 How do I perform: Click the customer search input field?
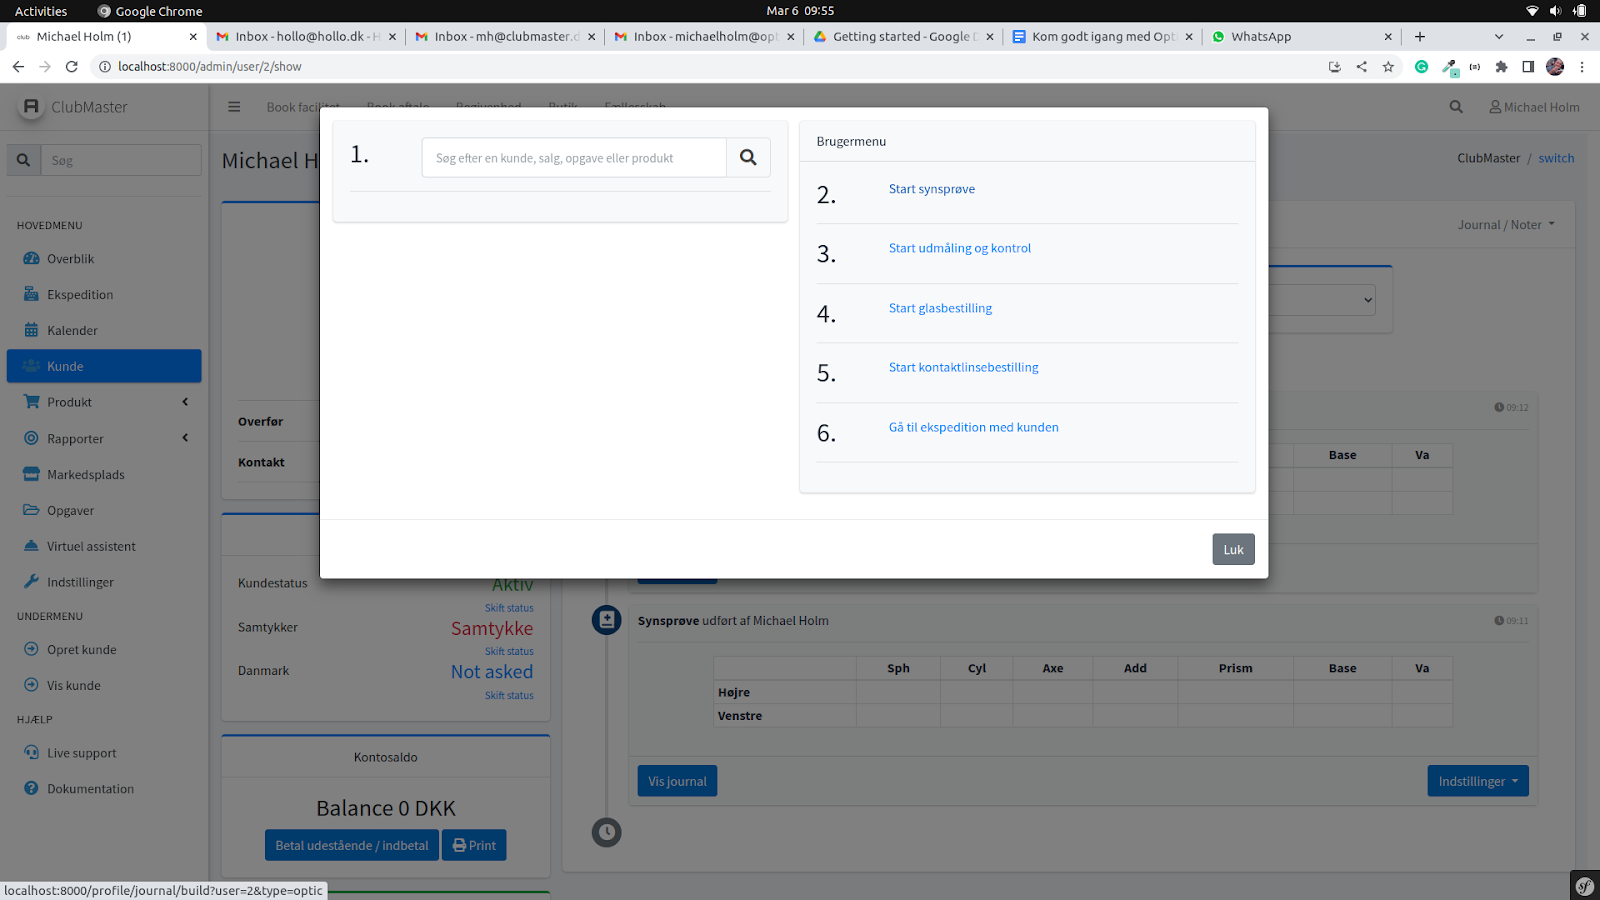(574, 158)
